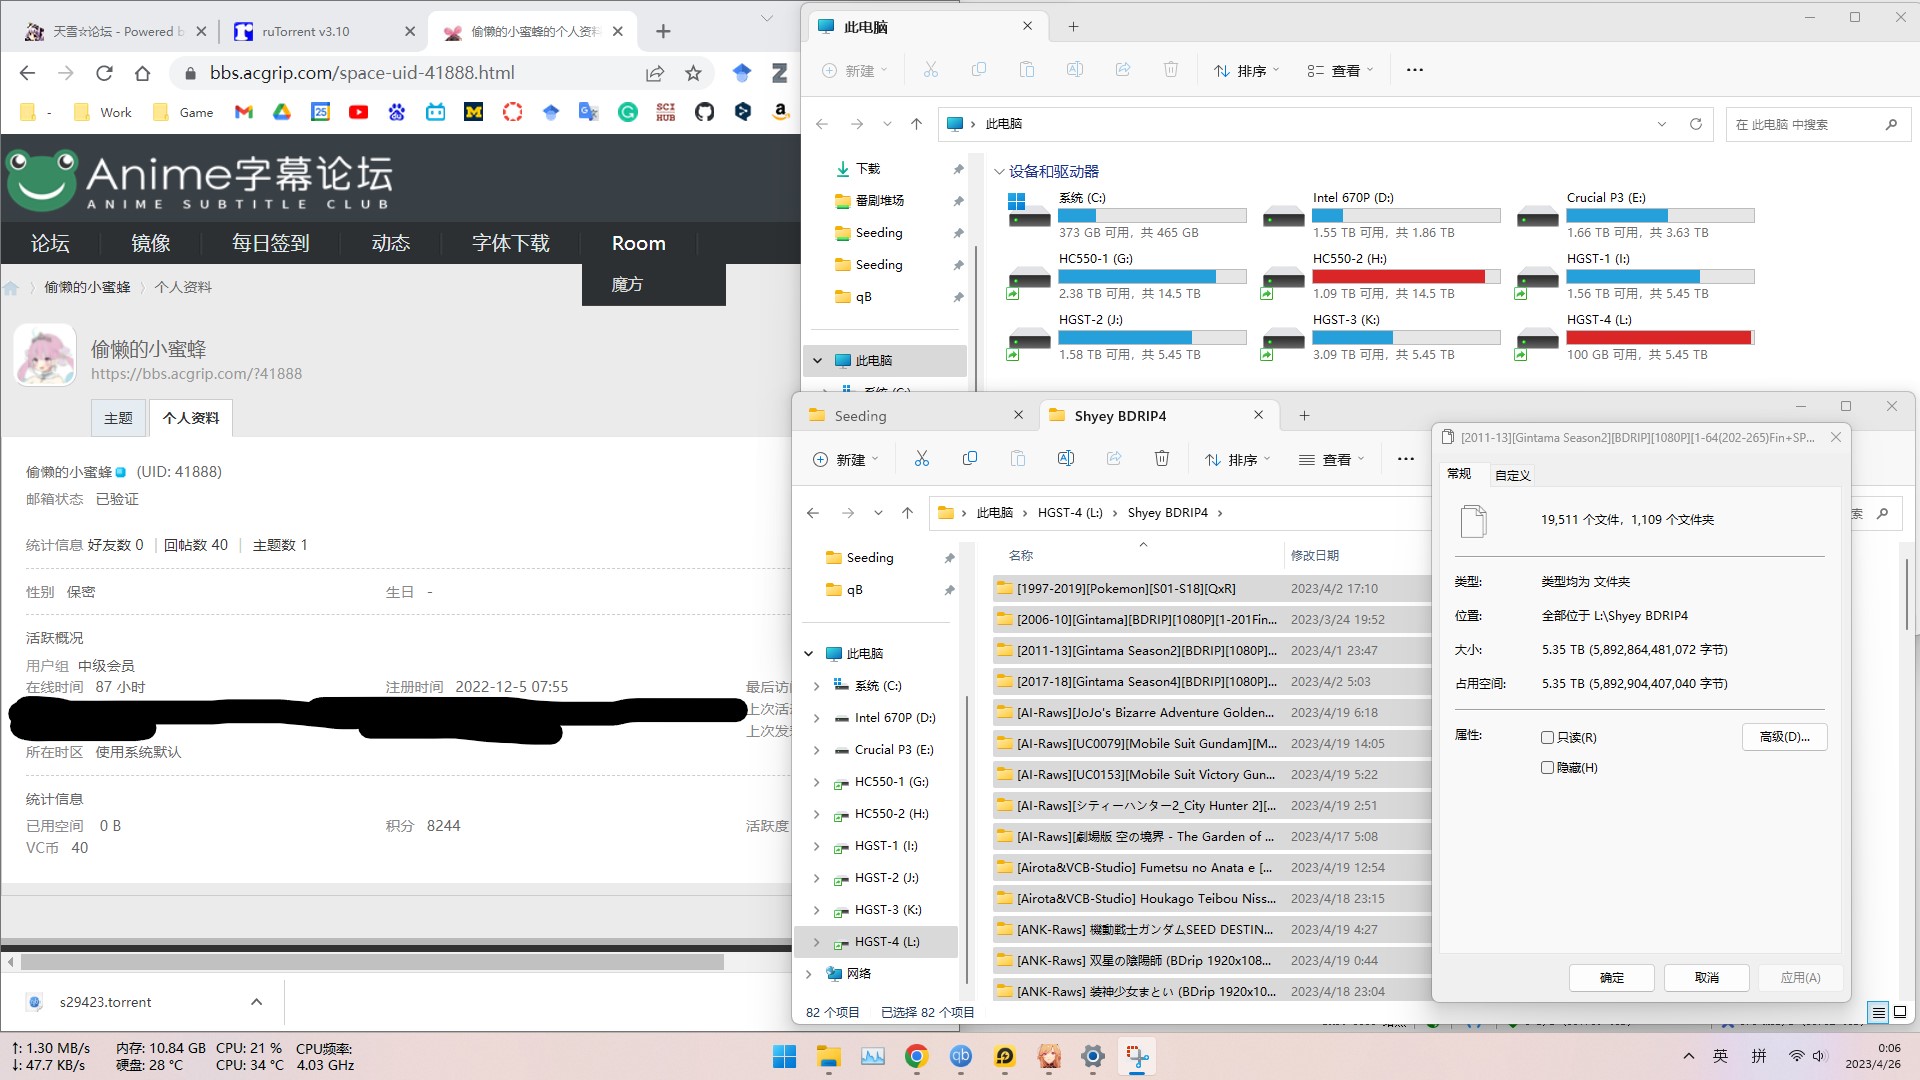1920x1080 pixels.
Task: Open Windows Start menu
Action: 785,1056
